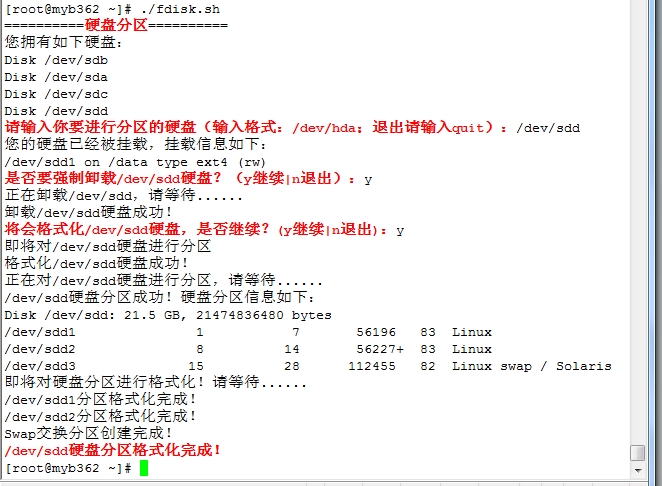Click the '格式化/dev/sdd硬盘成功!' line
This screenshot has height=486, width=662.
pos(96,263)
